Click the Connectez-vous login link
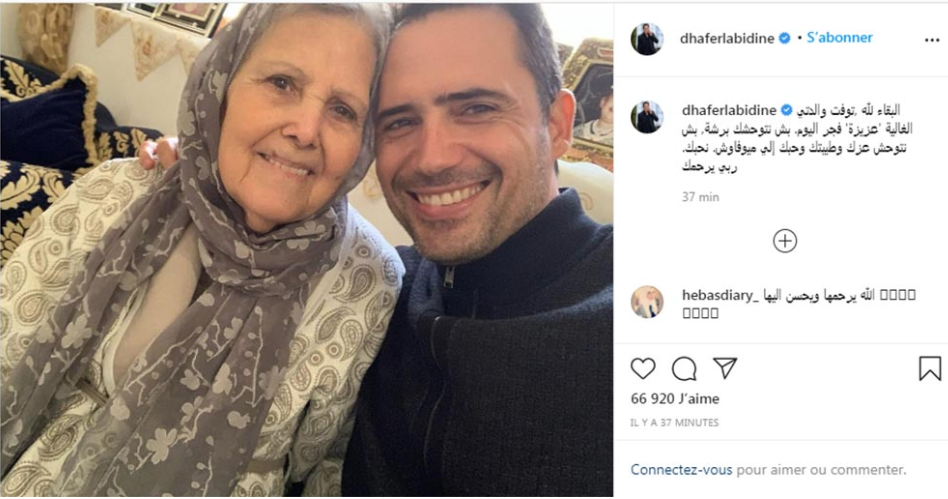Viewport: 948px width, 499px height. (x=681, y=469)
